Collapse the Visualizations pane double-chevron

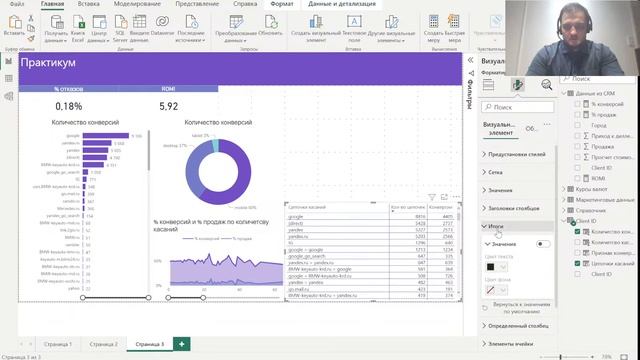coord(470,60)
